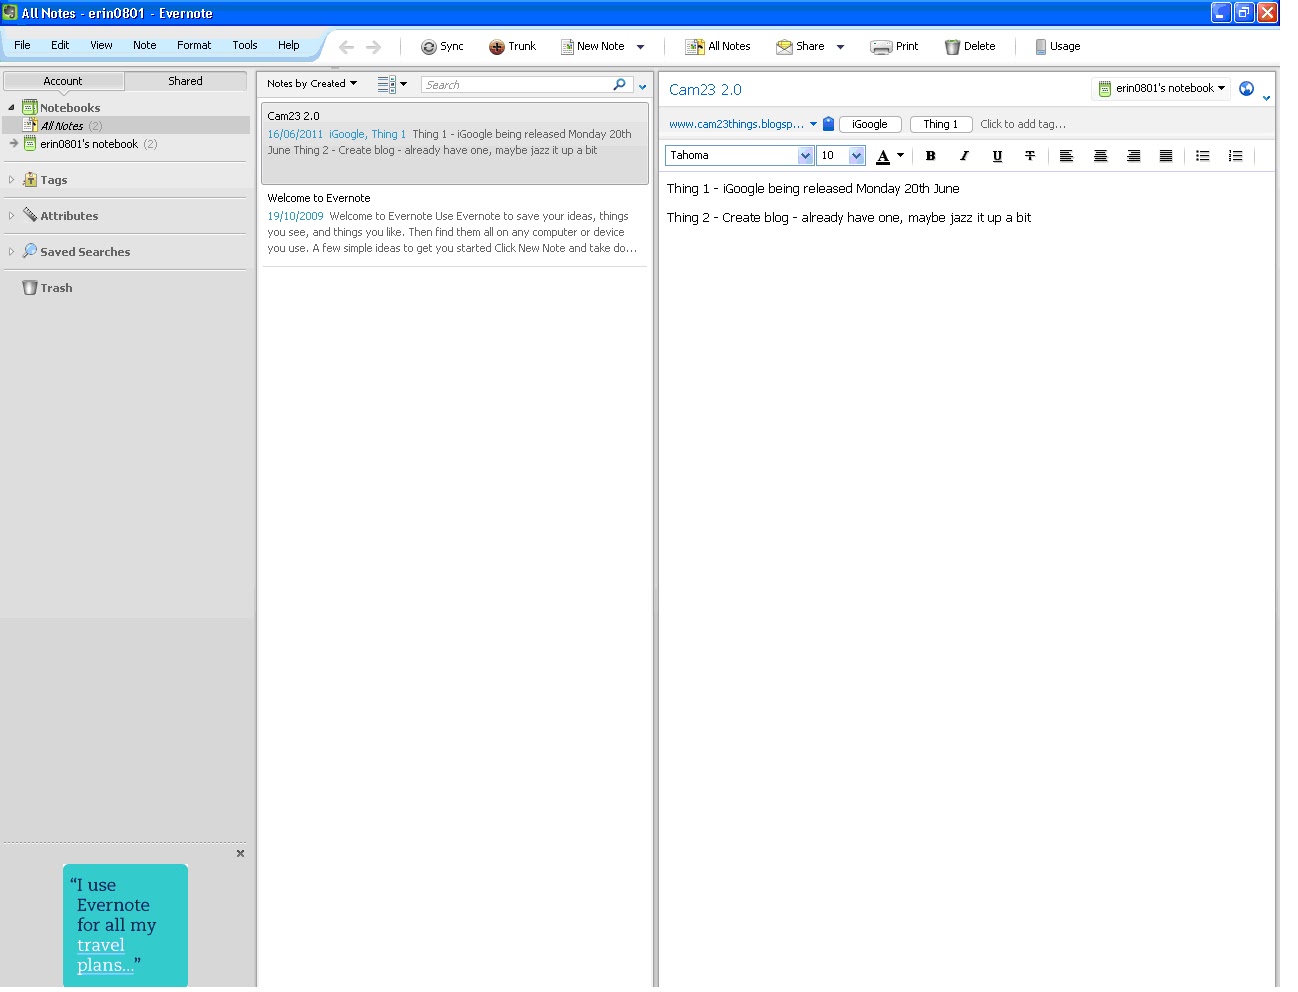Align text left
1298x992 pixels.
click(1067, 156)
